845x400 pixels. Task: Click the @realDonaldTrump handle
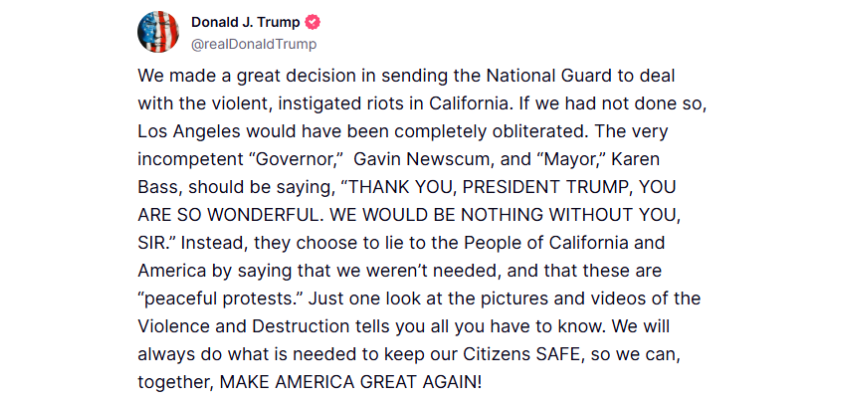point(254,44)
